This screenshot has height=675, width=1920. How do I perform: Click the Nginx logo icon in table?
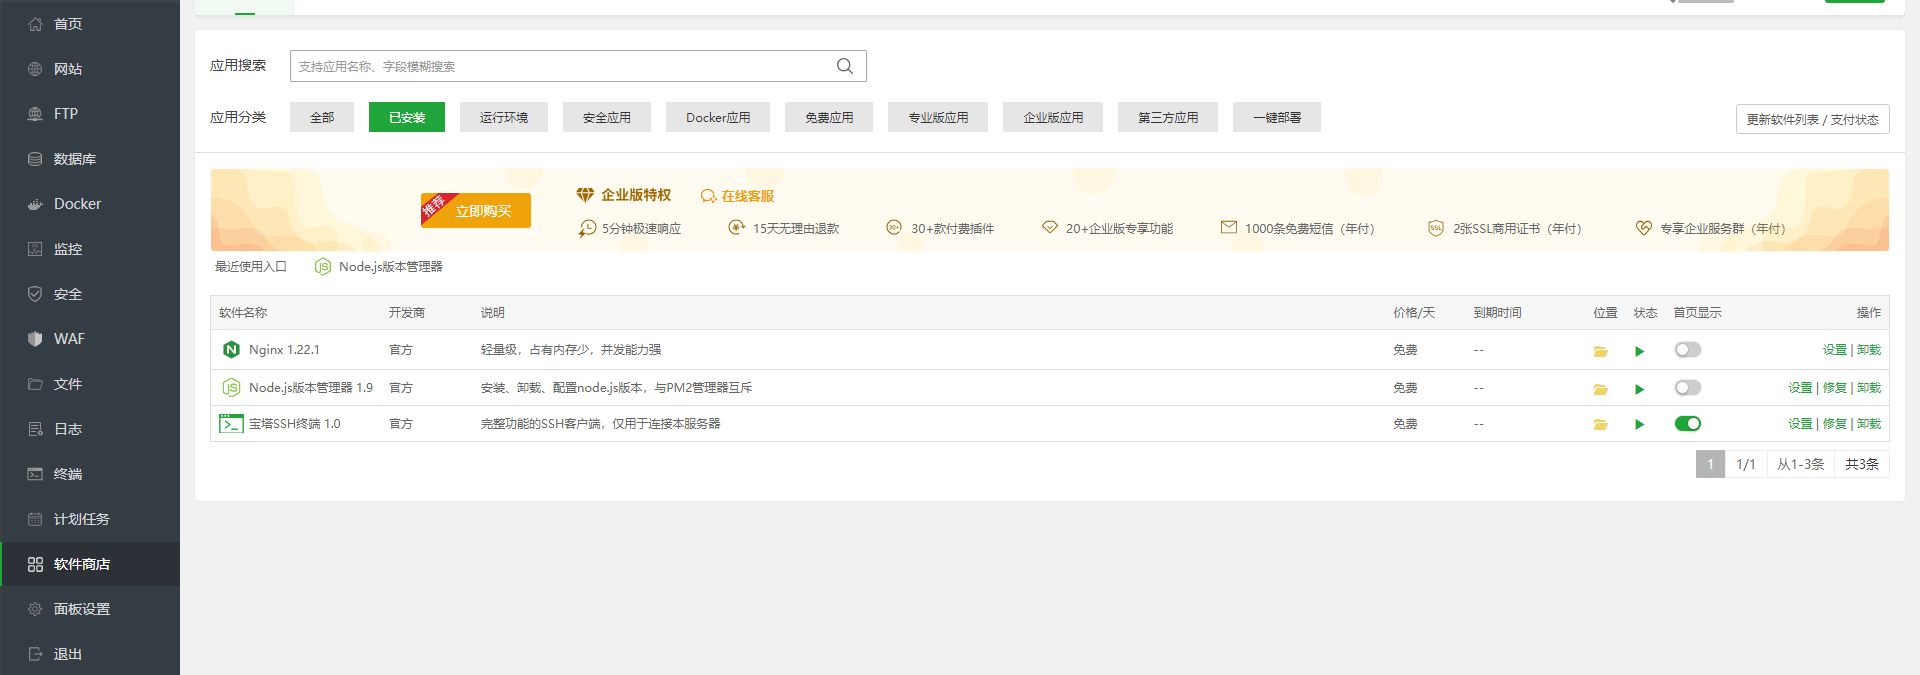pos(231,349)
